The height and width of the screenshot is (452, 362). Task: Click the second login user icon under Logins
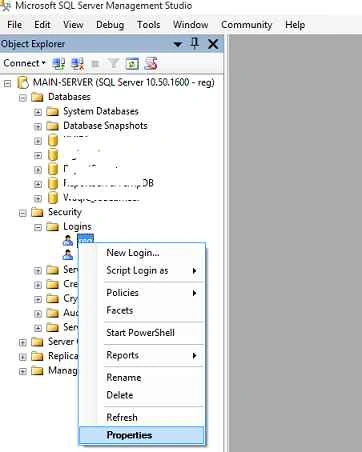point(68,255)
